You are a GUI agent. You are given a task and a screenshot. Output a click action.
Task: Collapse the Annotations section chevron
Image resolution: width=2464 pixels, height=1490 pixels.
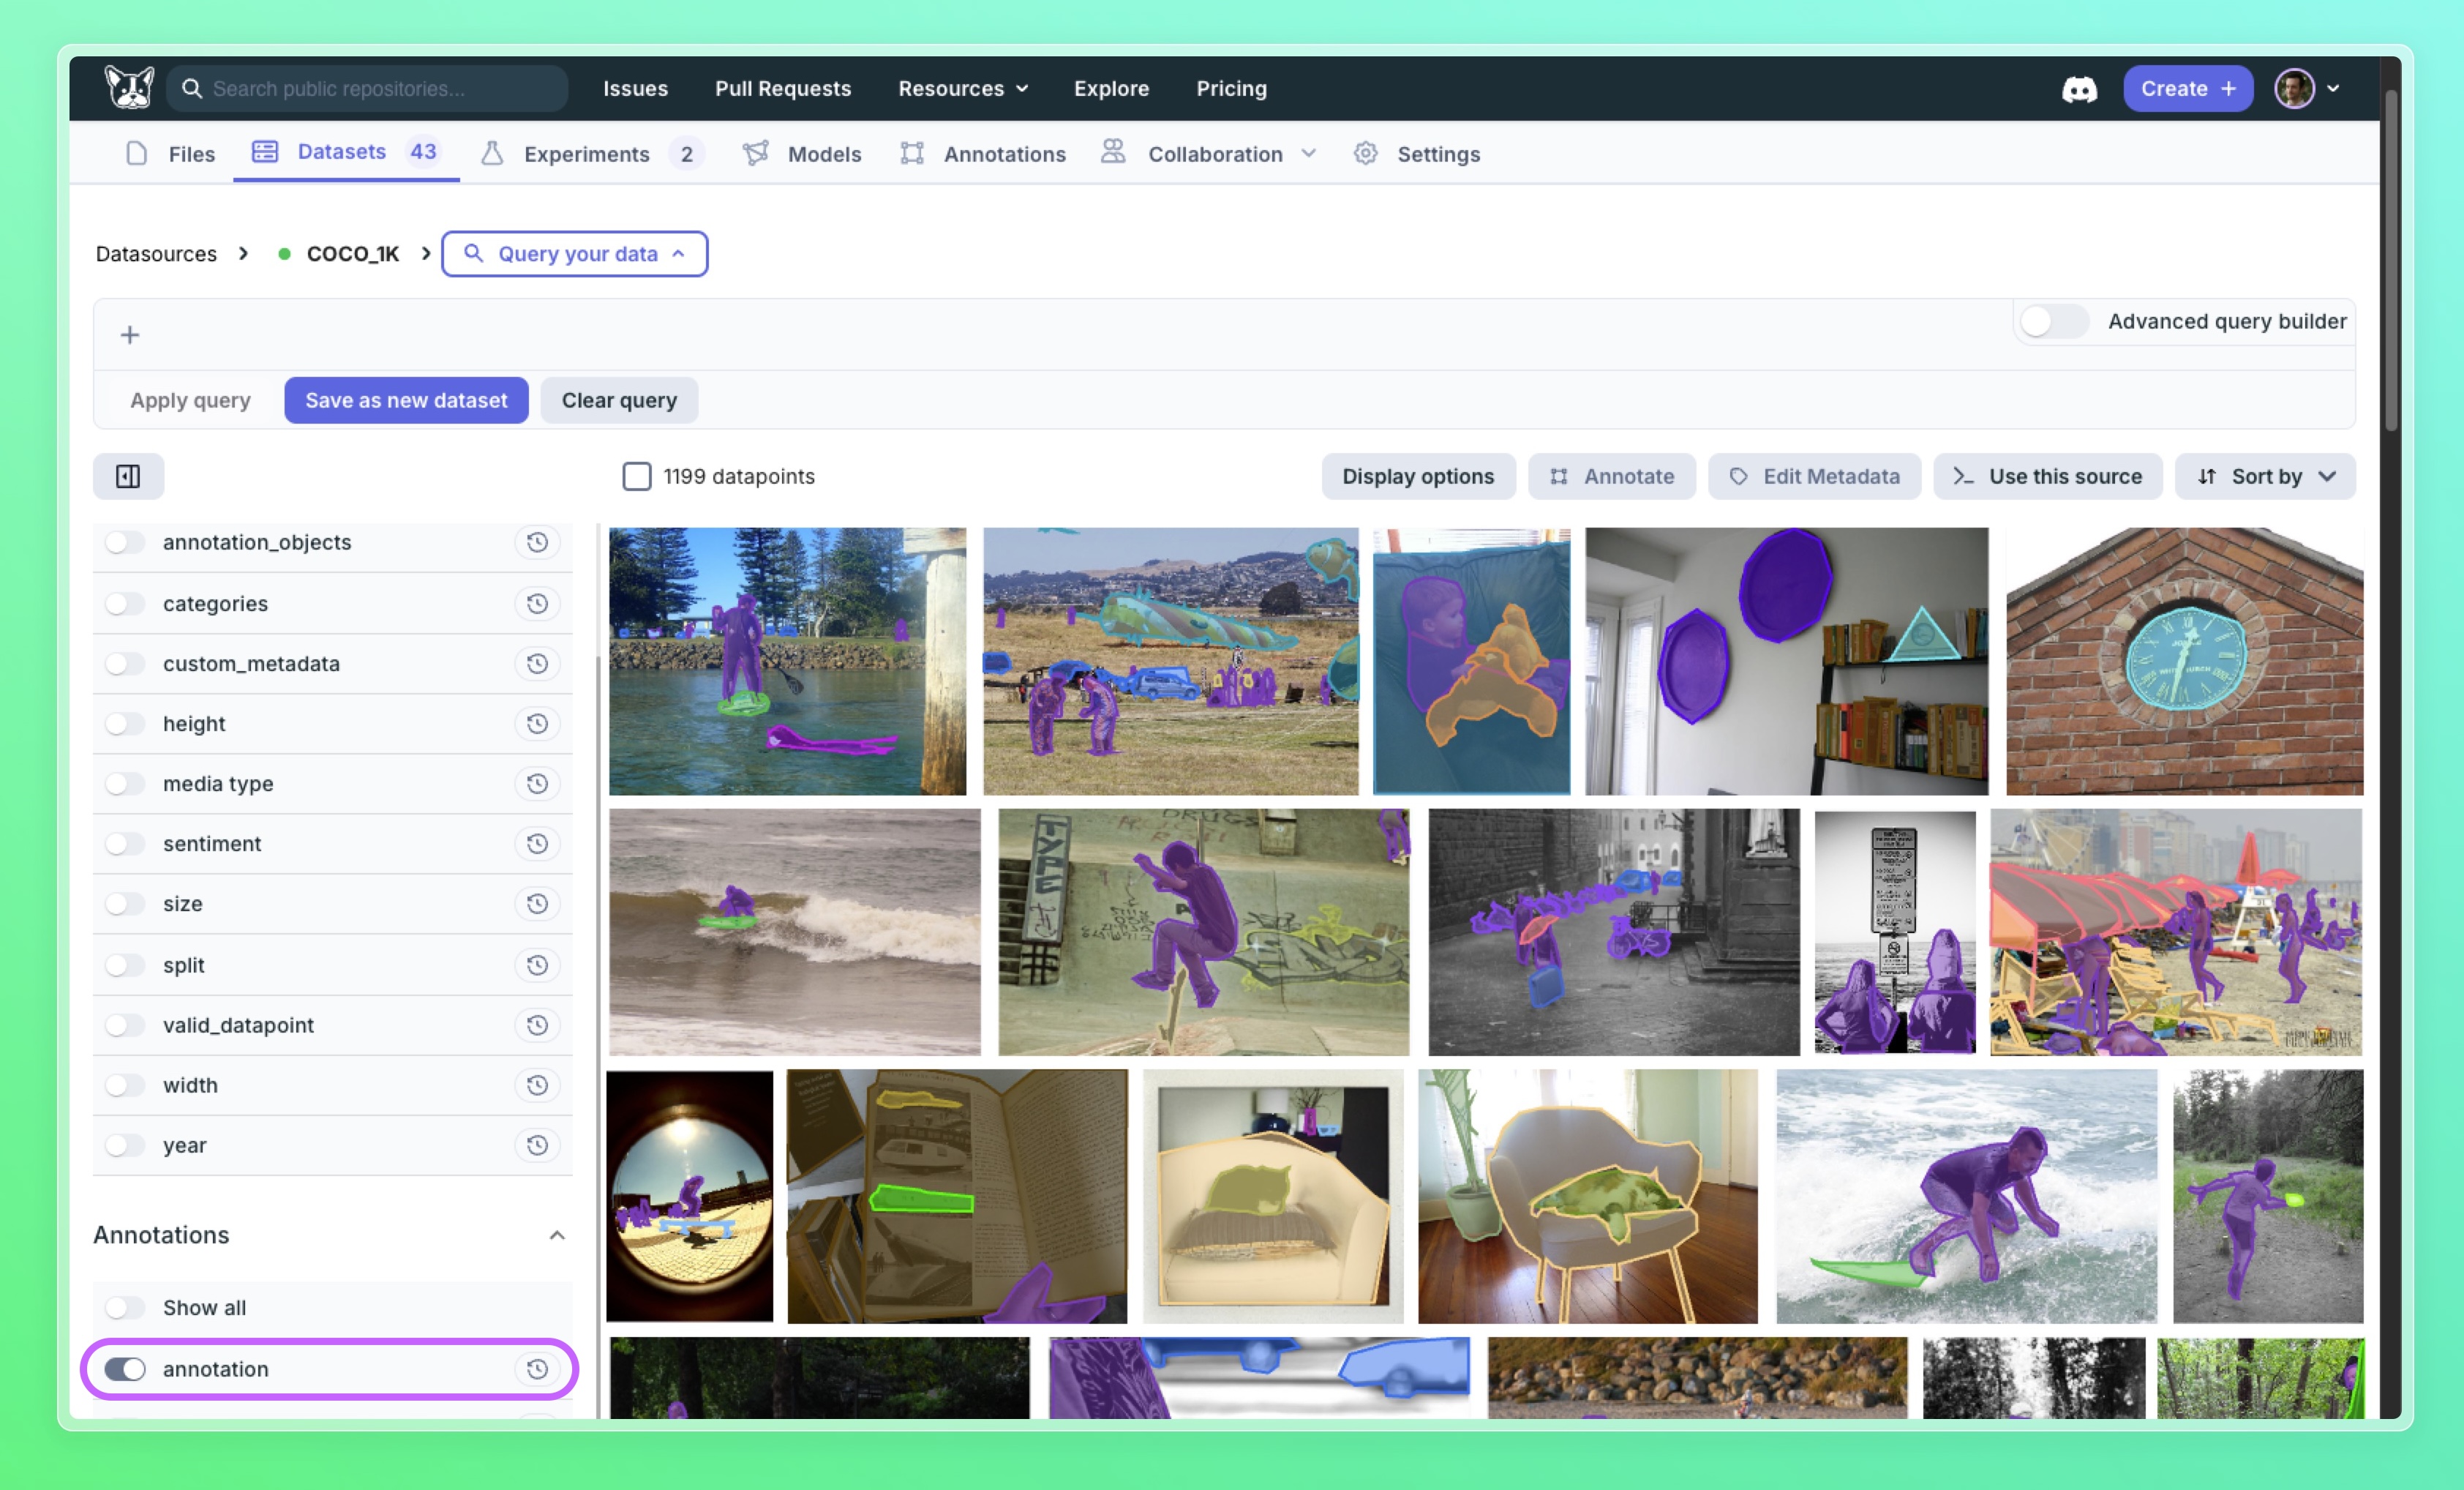click(x=557, y=1235)
